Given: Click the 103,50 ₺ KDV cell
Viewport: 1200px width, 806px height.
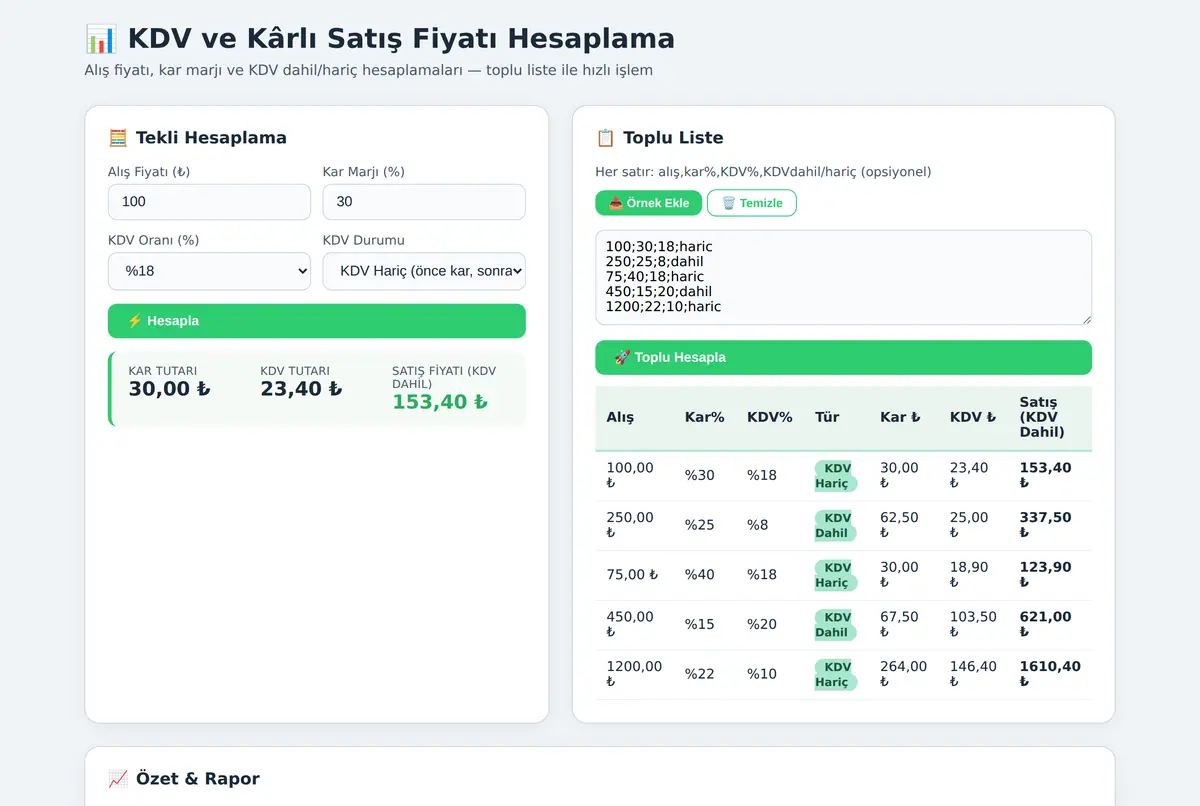Looking at the screenshot, I should [973, 624].
